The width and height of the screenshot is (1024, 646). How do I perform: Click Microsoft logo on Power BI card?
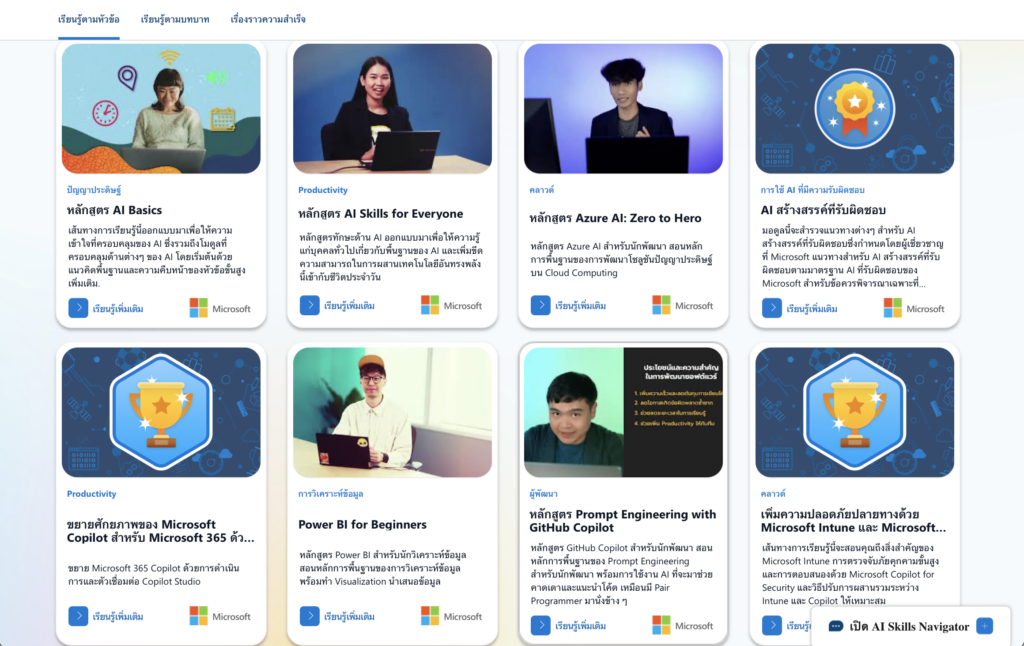point(451,616)
